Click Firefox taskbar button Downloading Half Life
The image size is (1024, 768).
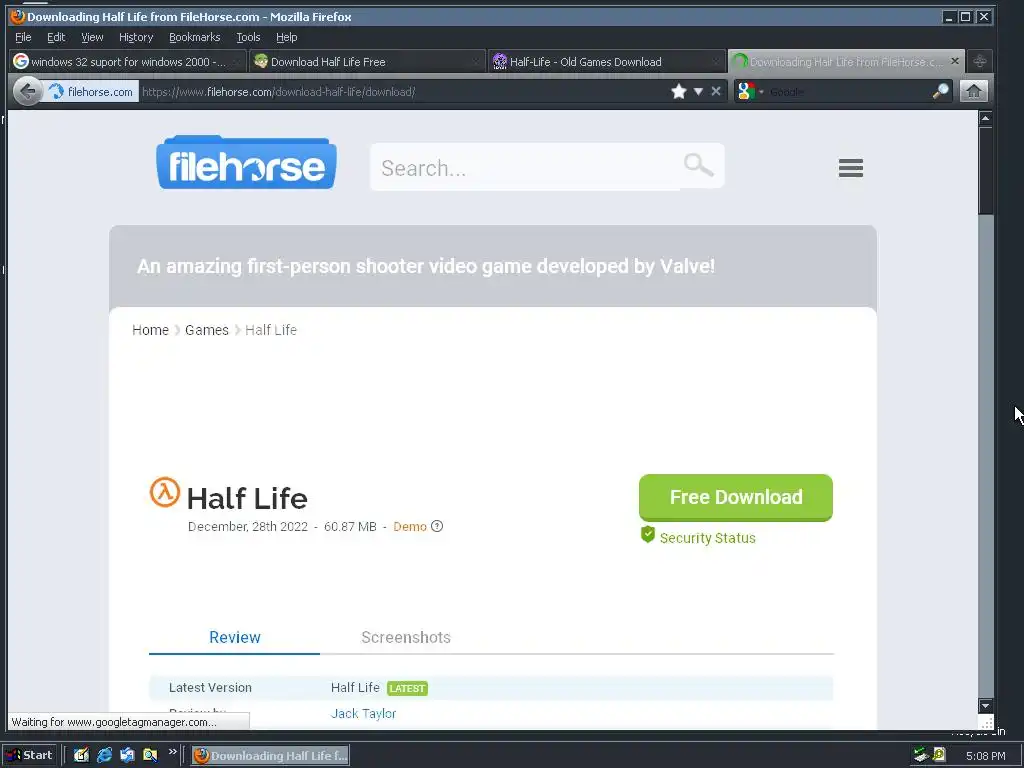(x=270, y=756)
